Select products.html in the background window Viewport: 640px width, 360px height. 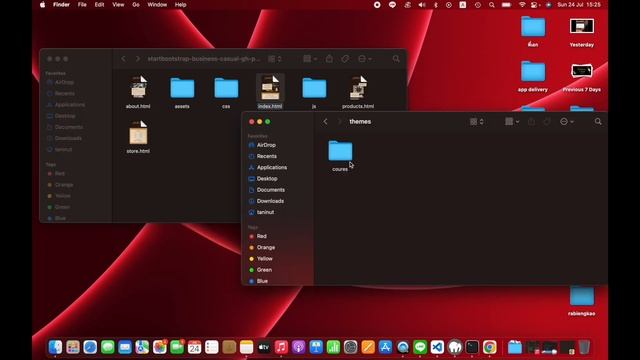[358, 87]
